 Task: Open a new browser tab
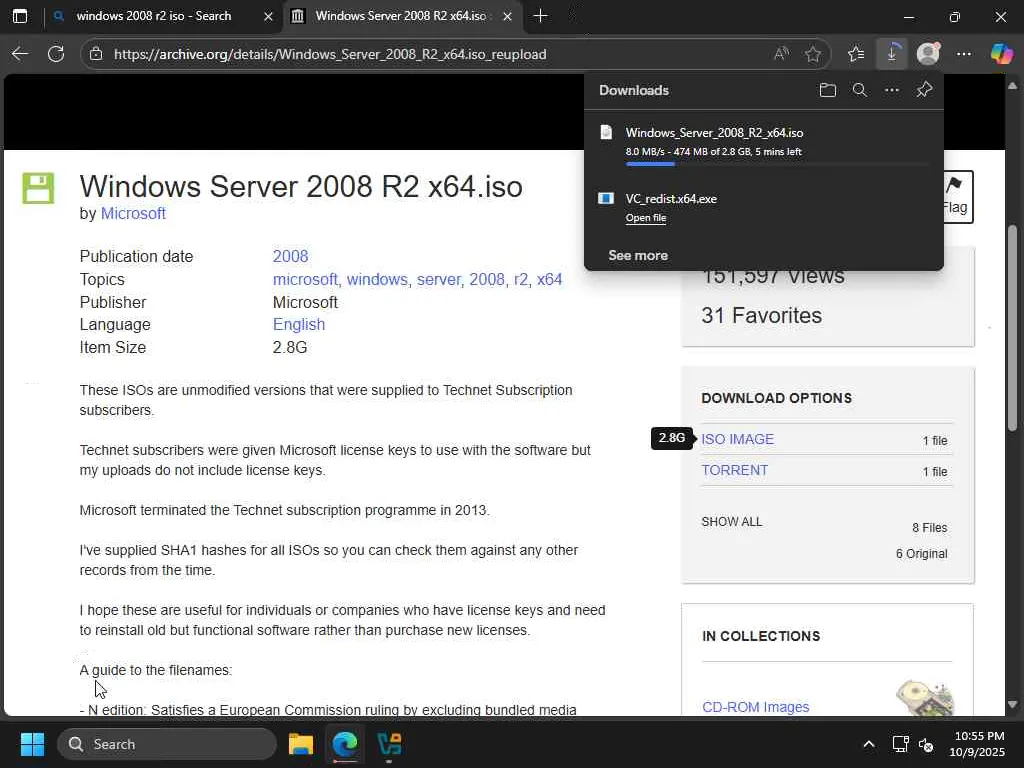(540, 16)
